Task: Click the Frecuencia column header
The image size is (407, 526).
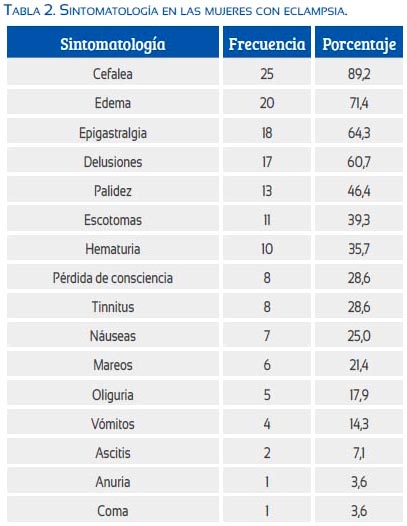Action: [x=267, y=44]
